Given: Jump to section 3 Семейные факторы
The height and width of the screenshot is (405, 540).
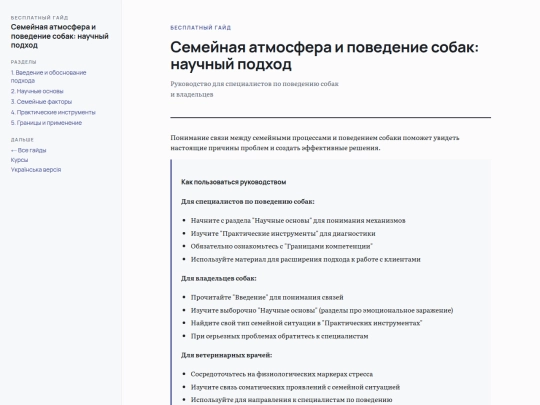Looking at the screenshot, I should [x=41, y=102].
